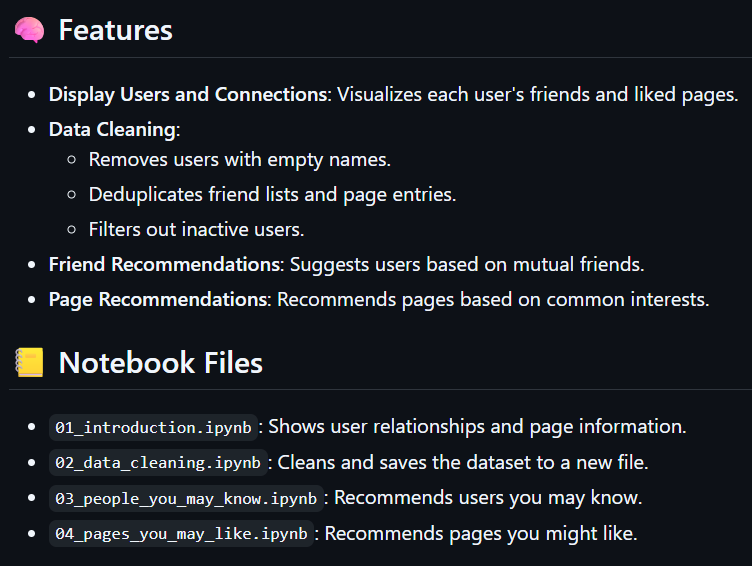Click the brain emoji beside Features
752x566 pixels.
point(29,31)
